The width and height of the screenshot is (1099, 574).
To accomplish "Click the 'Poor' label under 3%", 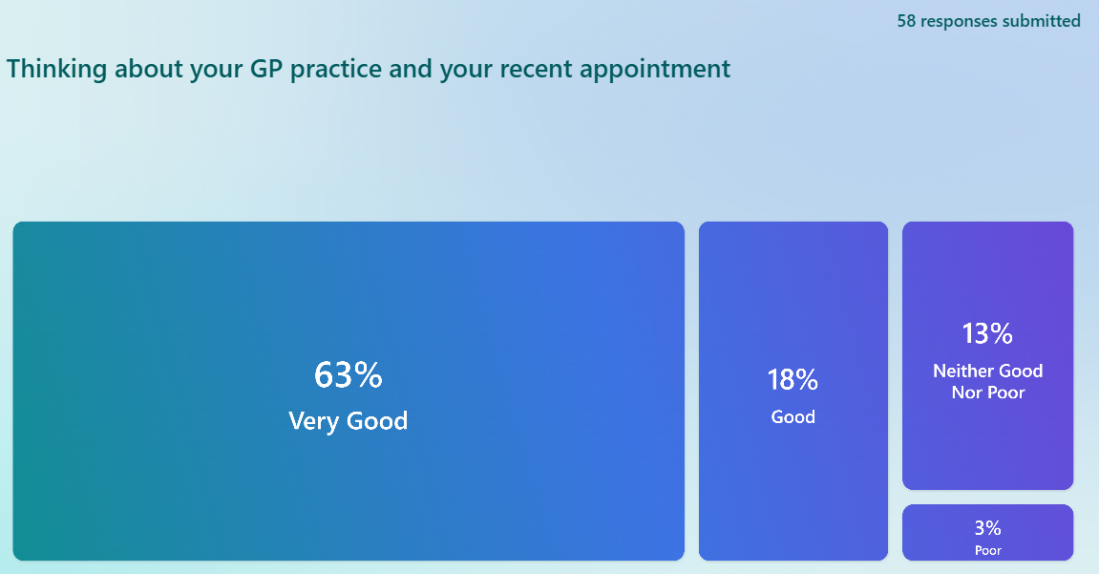I will click(x=988, y=550).
